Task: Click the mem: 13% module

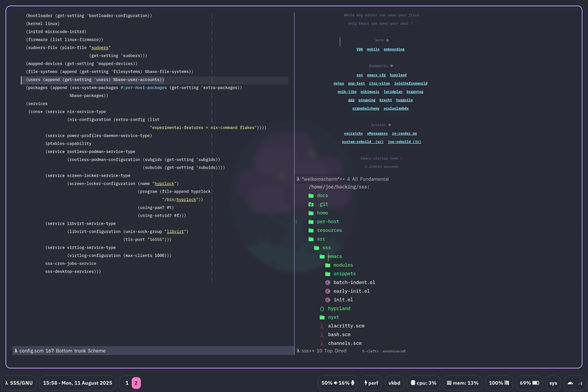Action: coord(462,383)
